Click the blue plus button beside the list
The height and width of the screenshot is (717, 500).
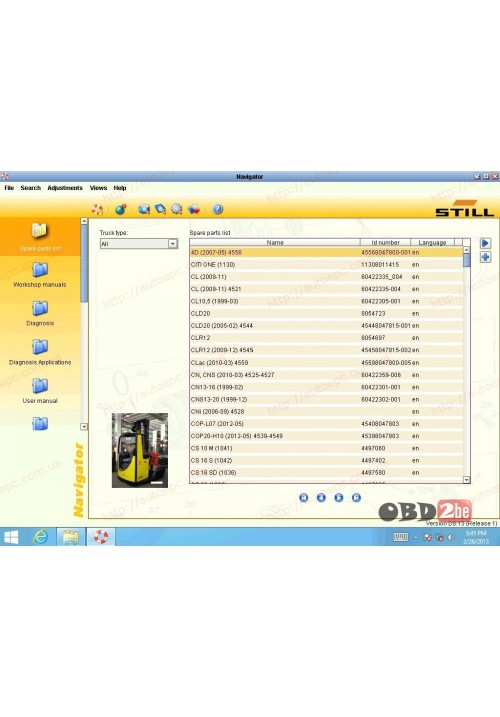tap(485, 257)
